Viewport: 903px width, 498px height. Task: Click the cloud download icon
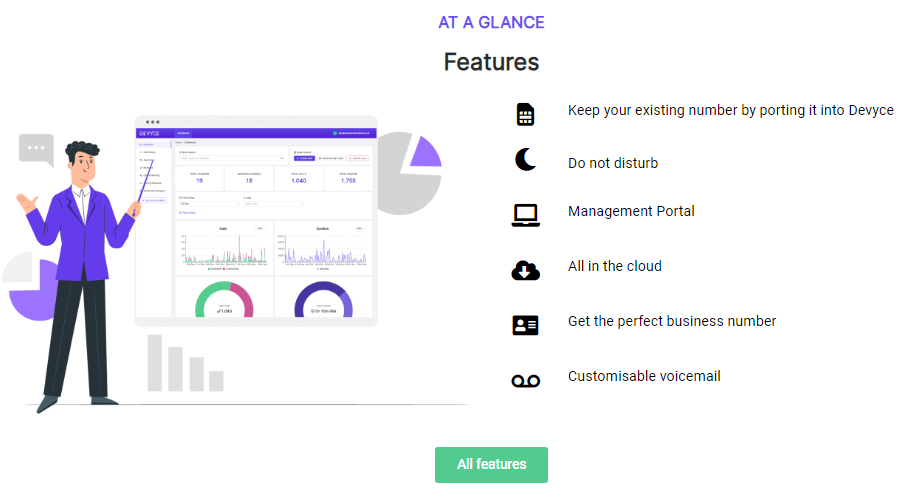pos(525,269)
